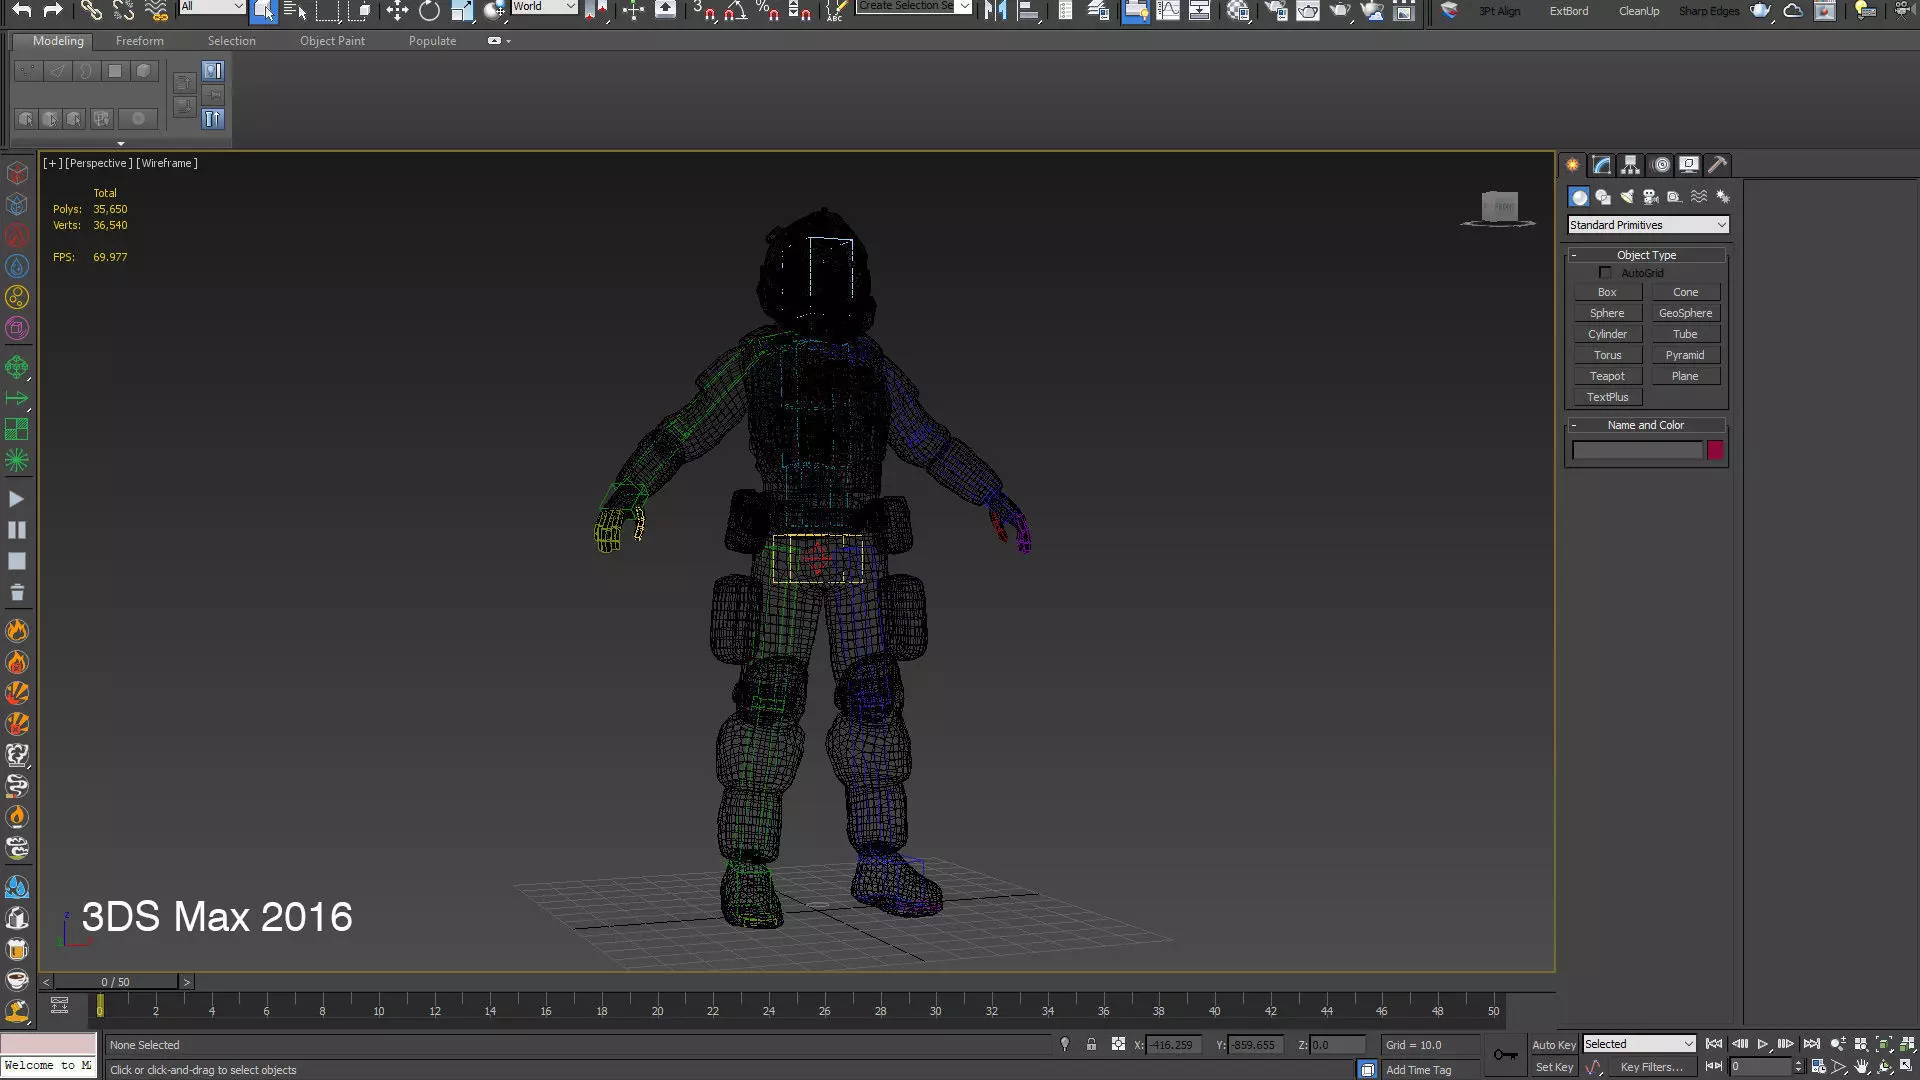
Task: Click the time slider 0 / 50 handle
Action: click(x=115, y=982)
